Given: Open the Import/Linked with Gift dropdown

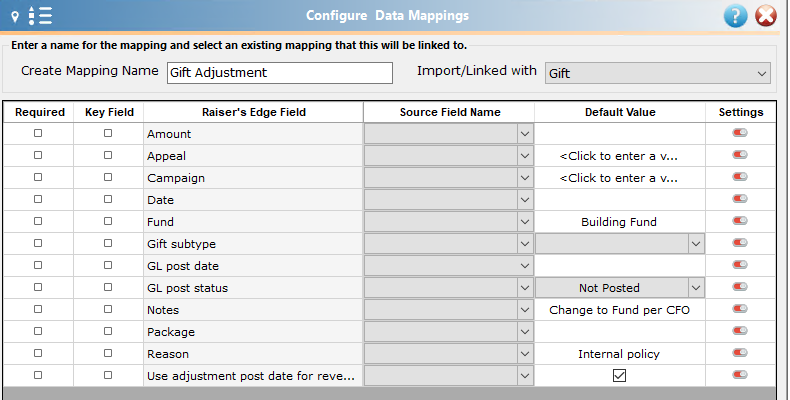Looking at the screenshot, I should 657,73.
